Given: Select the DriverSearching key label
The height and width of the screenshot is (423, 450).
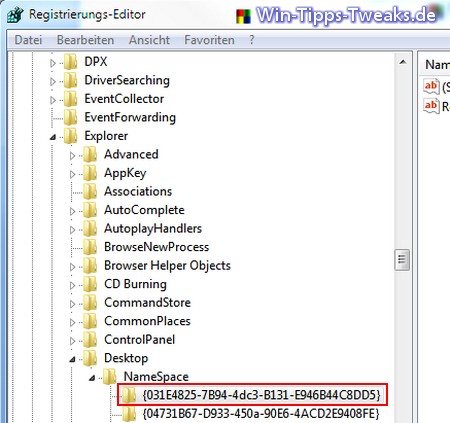Looking at the screenshot, I should click(x=127, y=80).
